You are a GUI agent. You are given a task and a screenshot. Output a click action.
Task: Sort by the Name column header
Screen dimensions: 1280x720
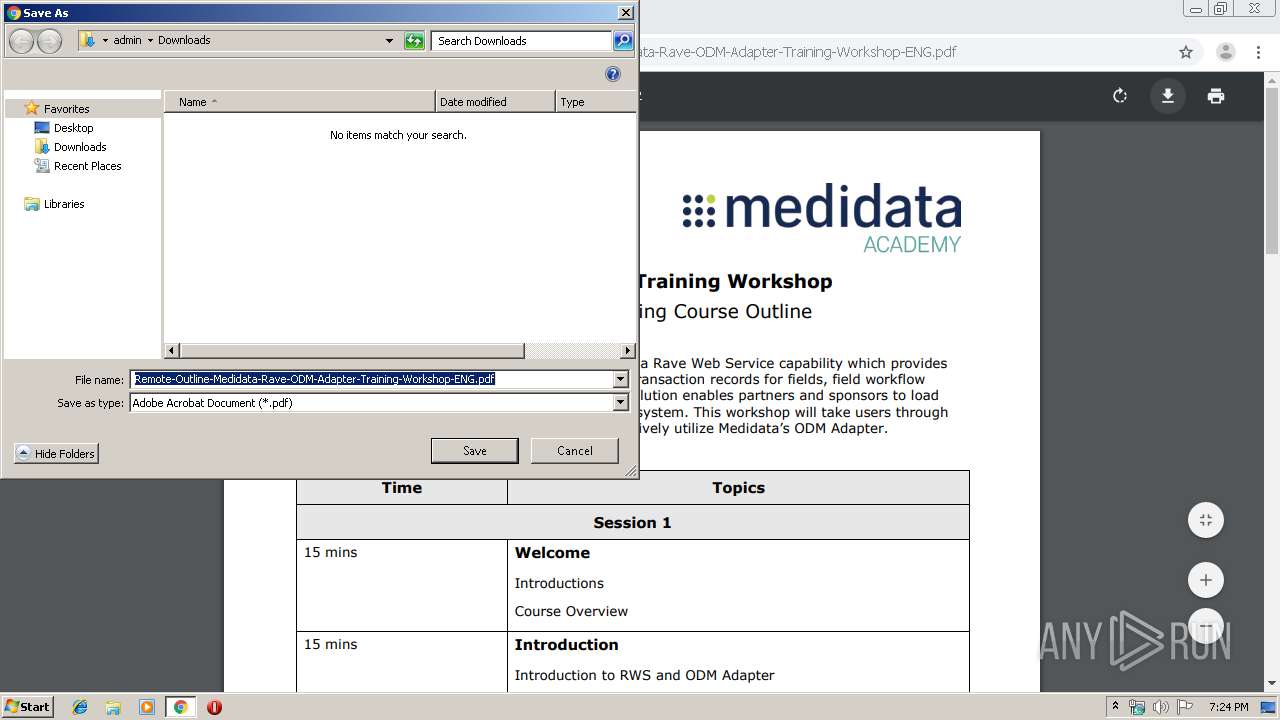click(300, 102)
